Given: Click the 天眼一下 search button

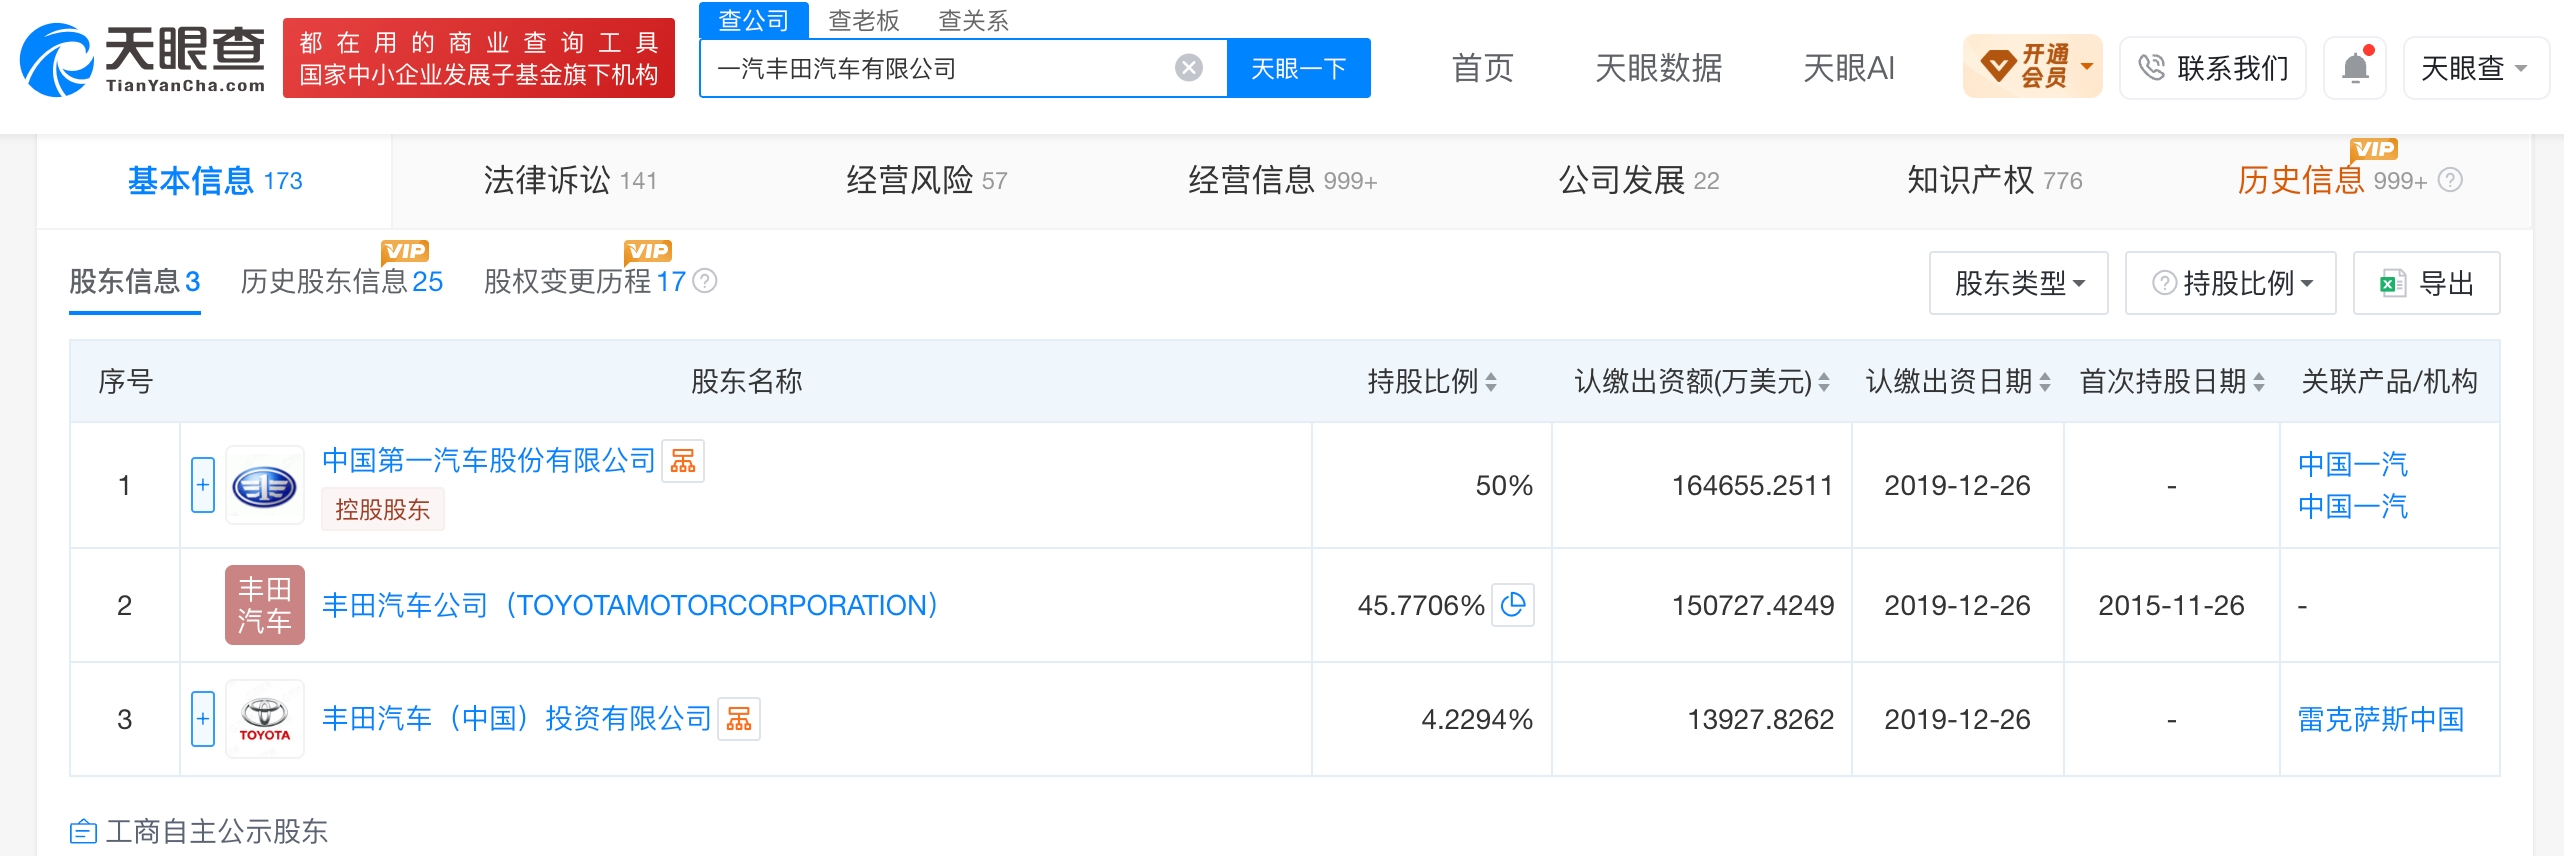Looking at the screenshot, I should (x=1299, y=68).
